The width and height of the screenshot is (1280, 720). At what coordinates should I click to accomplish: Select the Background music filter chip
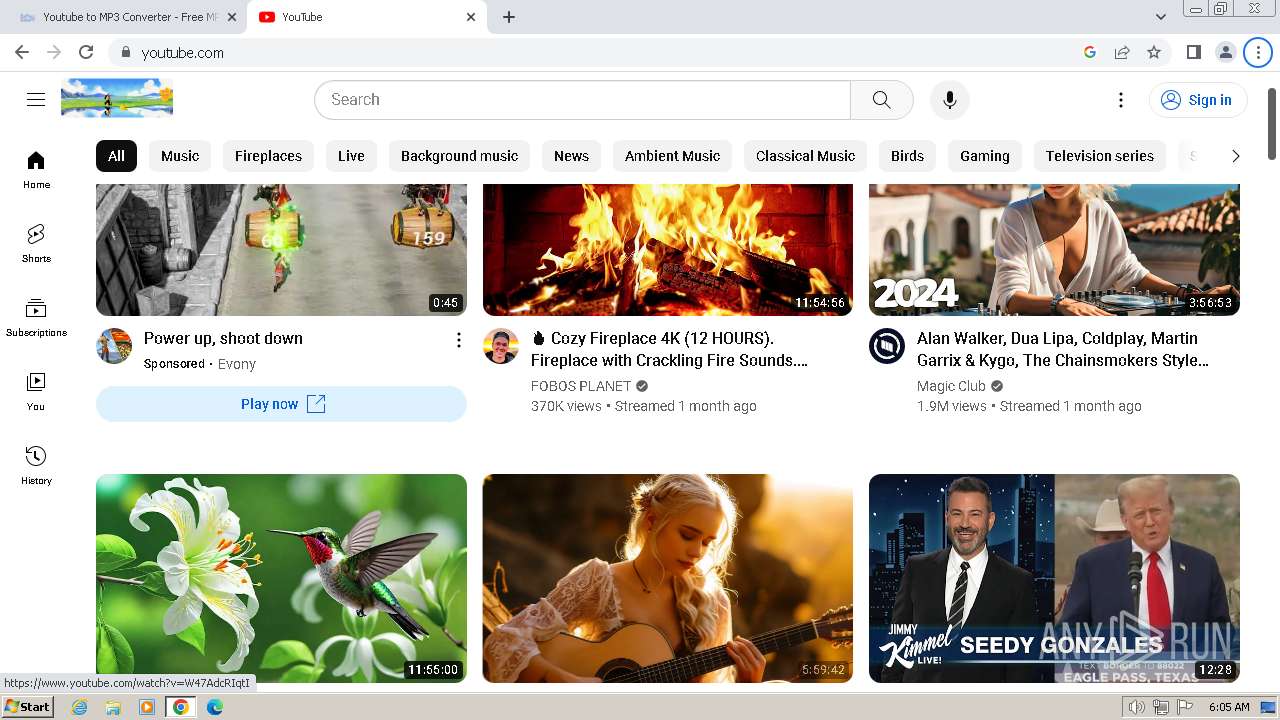click(459, 156)
